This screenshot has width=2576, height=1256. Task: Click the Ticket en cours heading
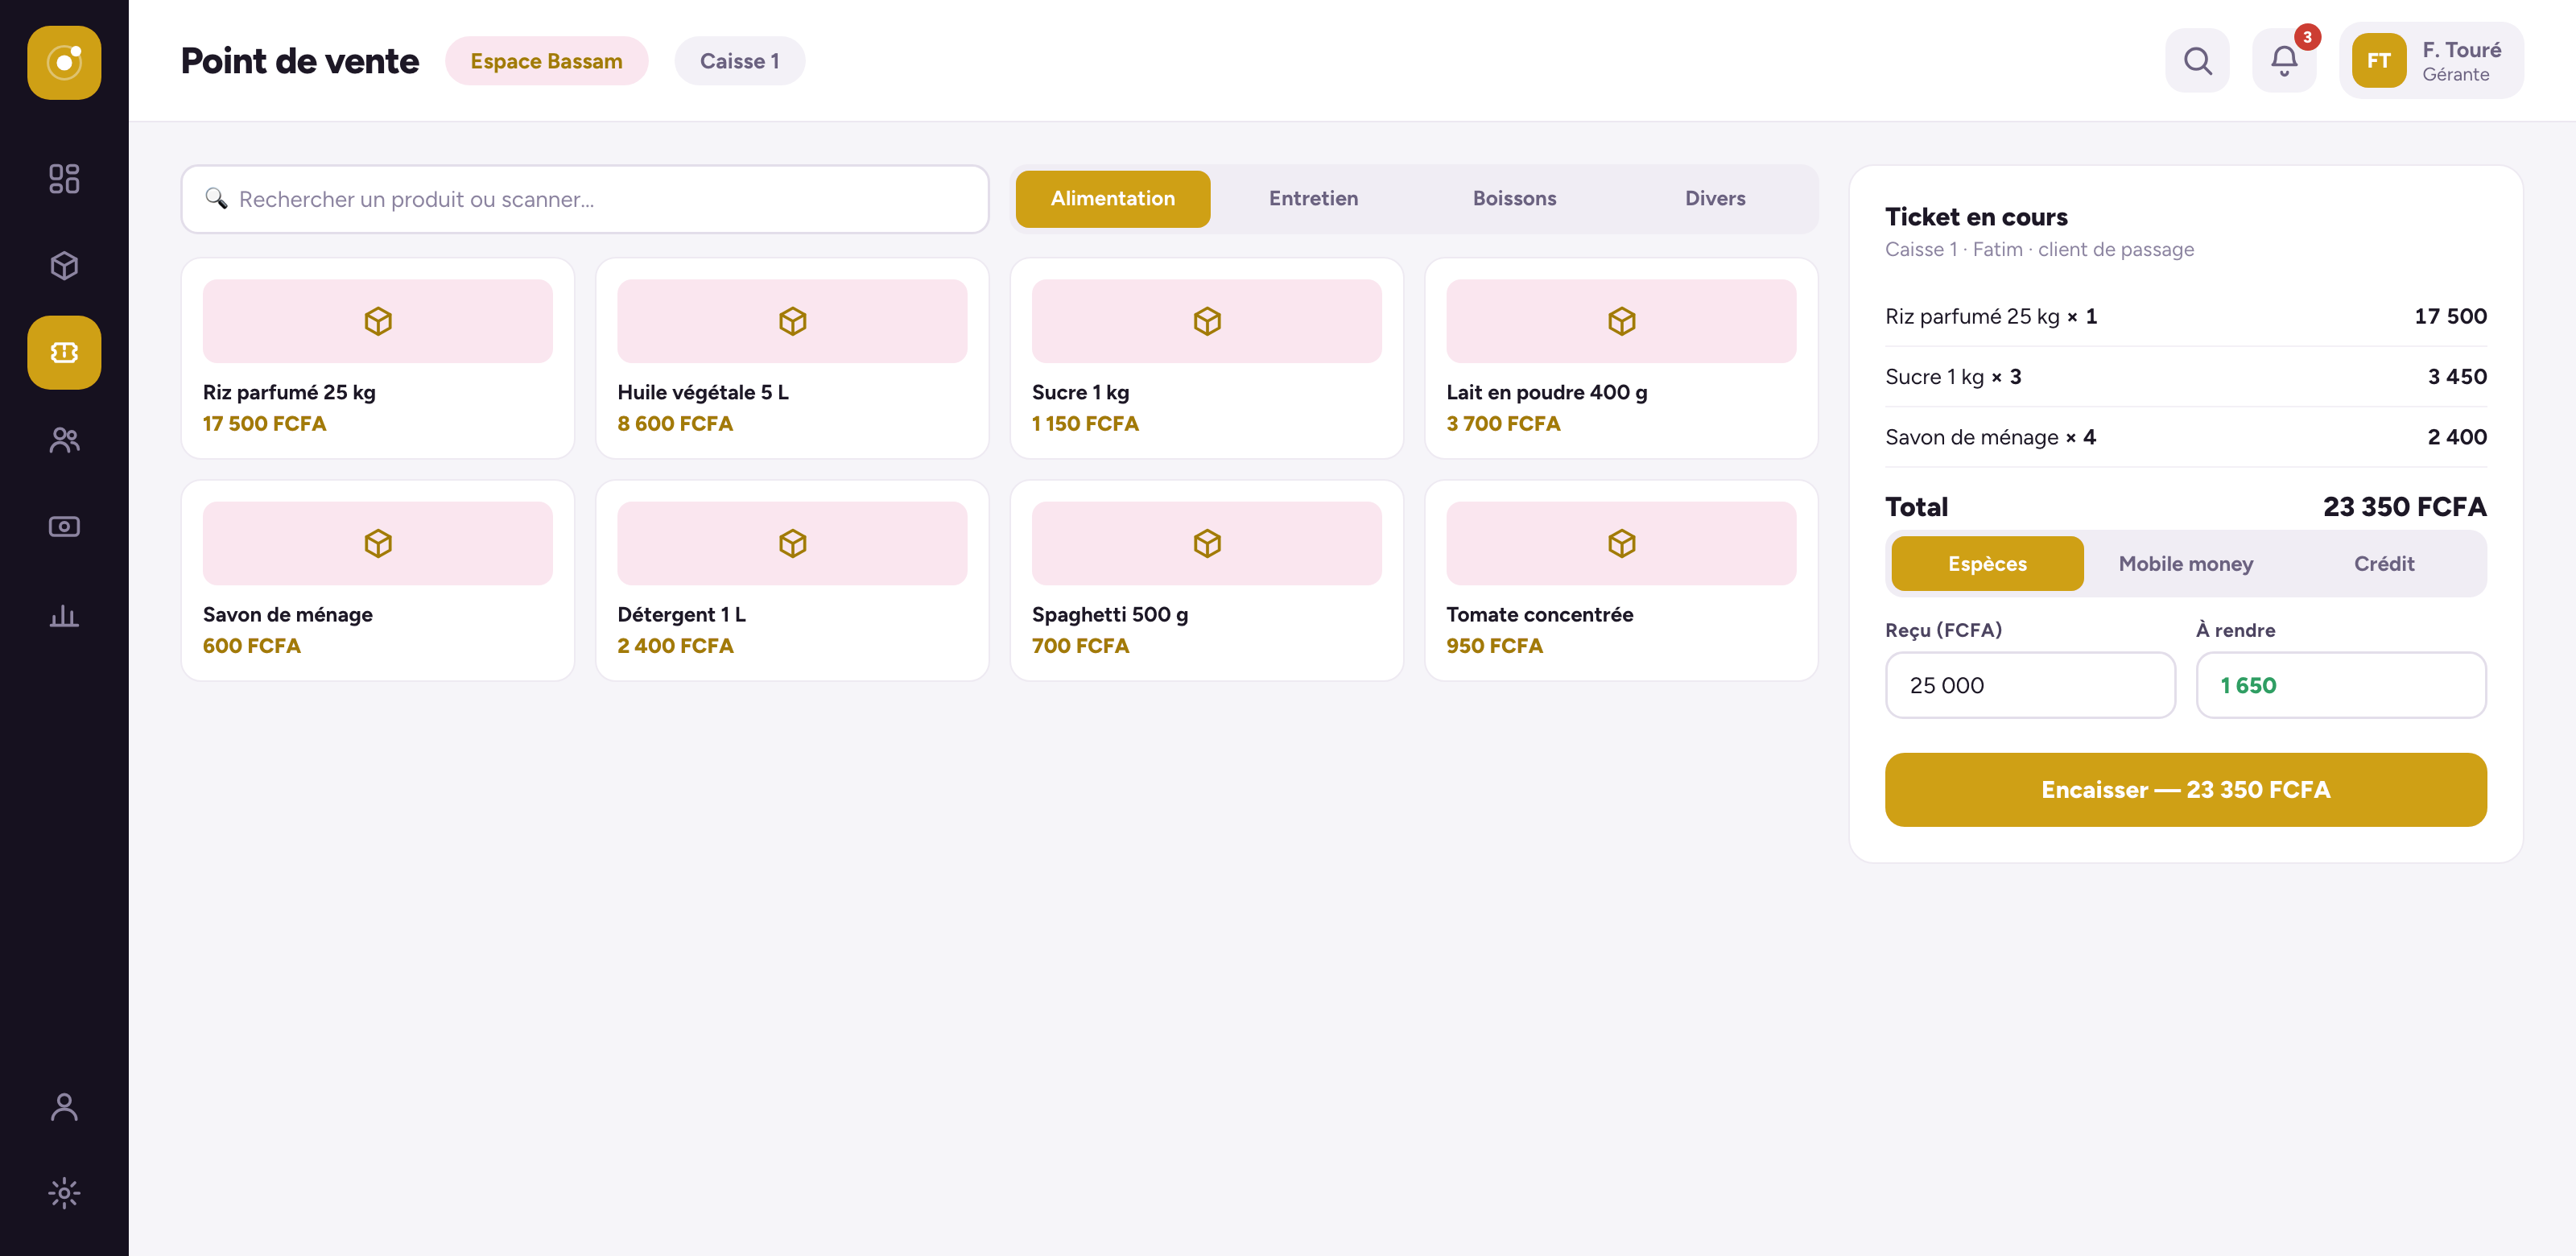point(1976,217)
